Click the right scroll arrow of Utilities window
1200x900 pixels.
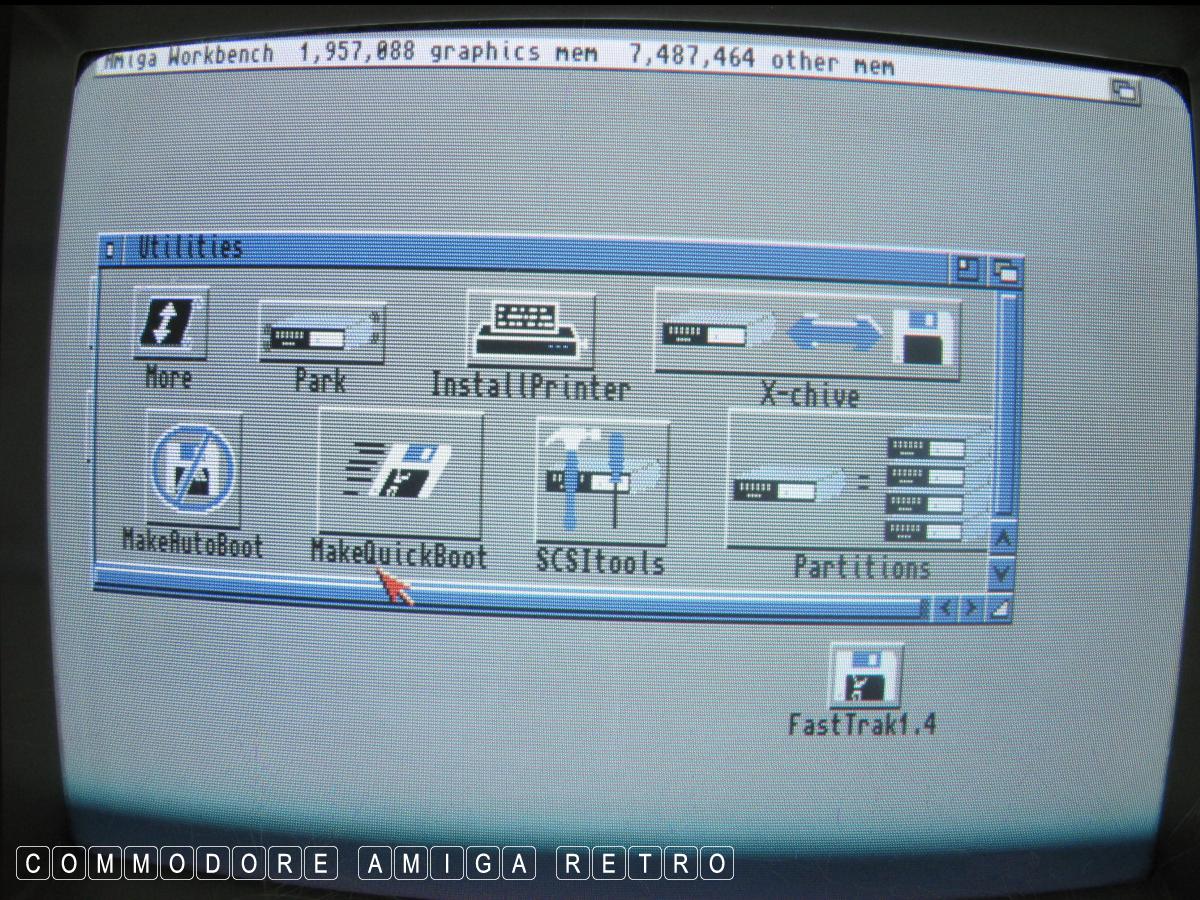click(971, 607)
